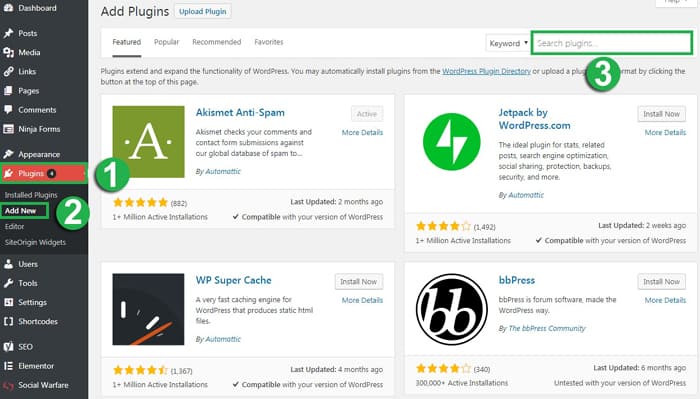Click the Shortcodes brackets icon
The image size is (700, 399).
pos(8,321)
